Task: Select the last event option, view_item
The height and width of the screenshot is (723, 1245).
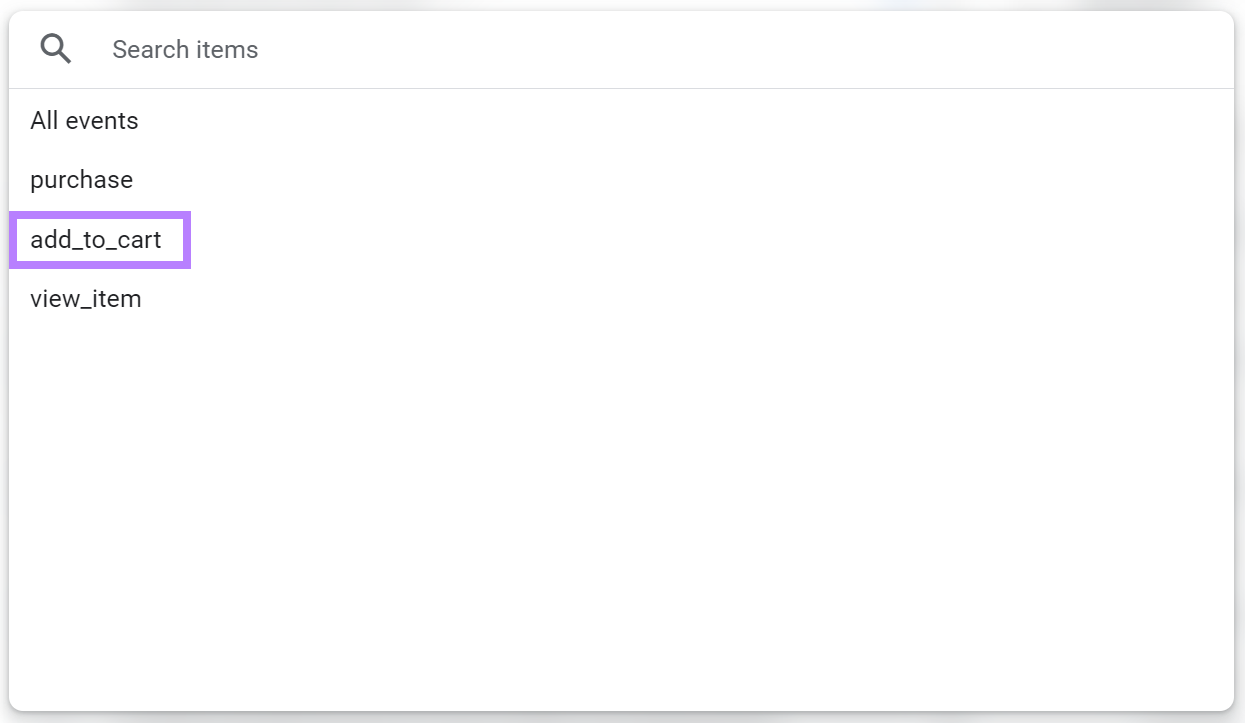Action: pyautogui.click(x=86, y=298)
